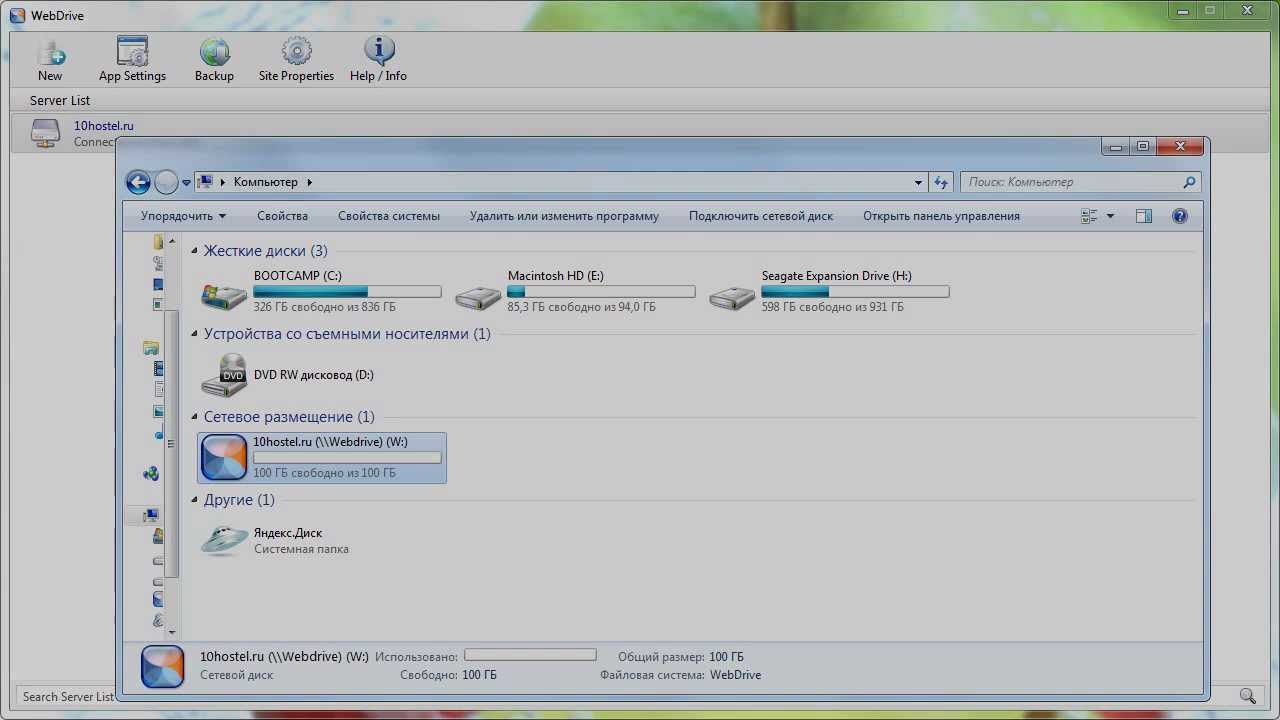Click Общий размер: 100 ГБ in details pane

[x=681, y=657]
